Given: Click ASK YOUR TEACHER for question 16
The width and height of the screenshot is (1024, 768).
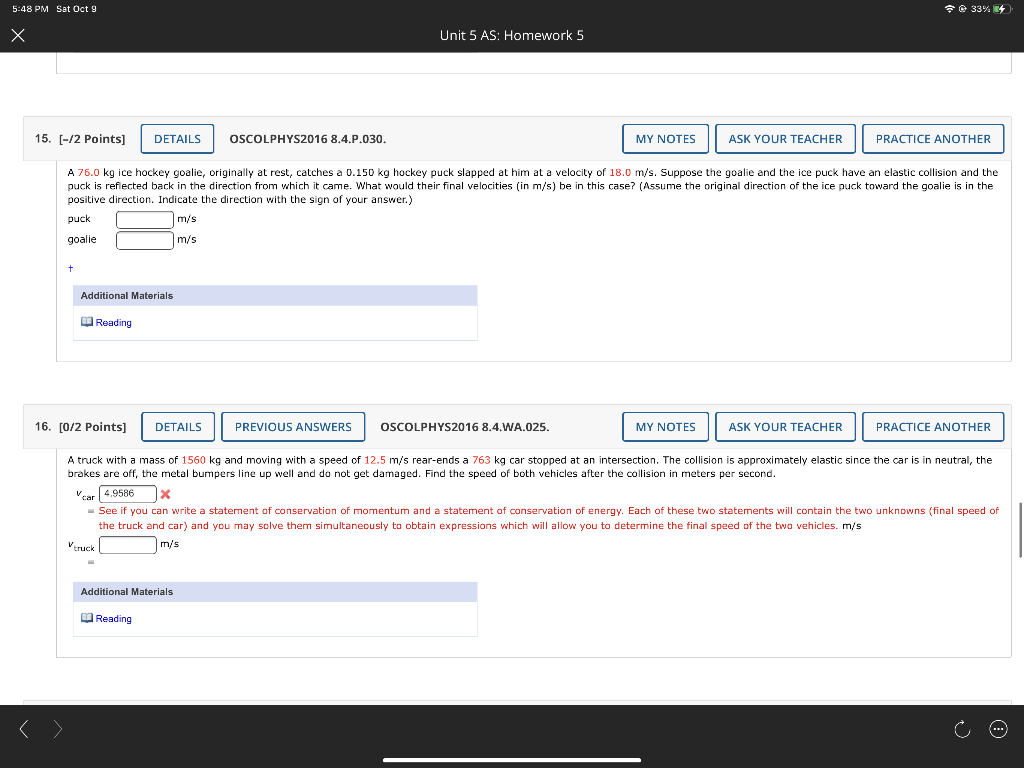Looking at the screenshot, I should tap(786, 427).
